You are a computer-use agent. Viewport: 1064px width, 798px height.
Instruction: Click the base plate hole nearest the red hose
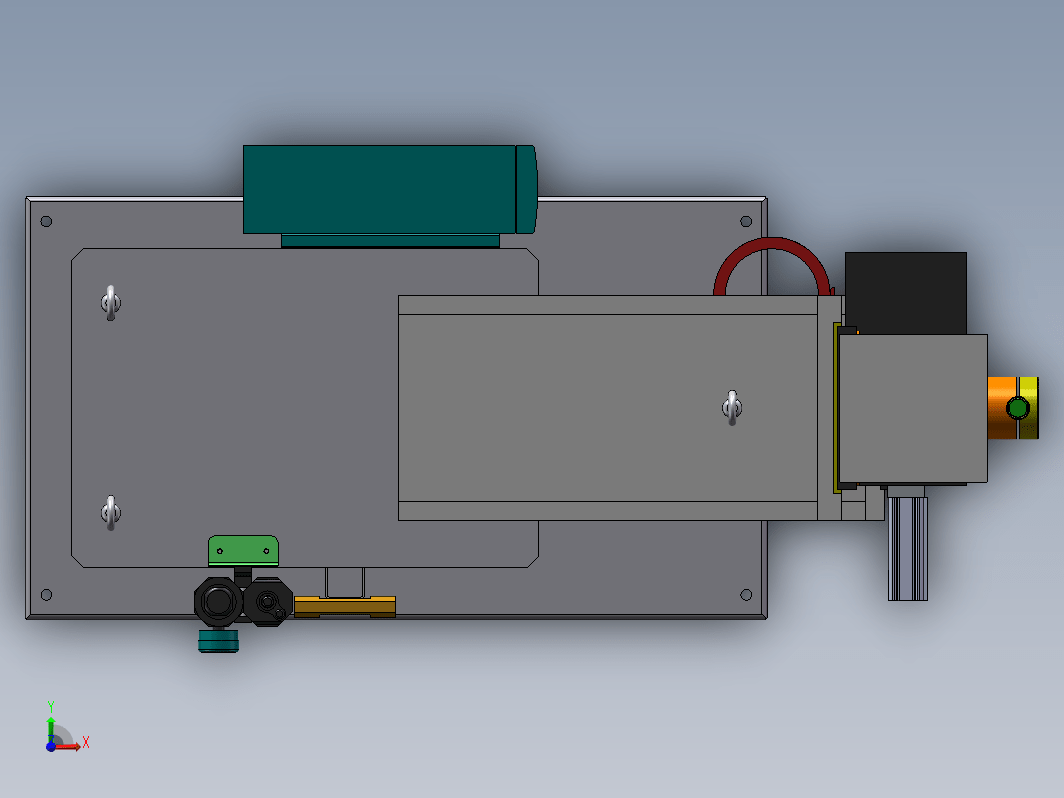point(746,221)
